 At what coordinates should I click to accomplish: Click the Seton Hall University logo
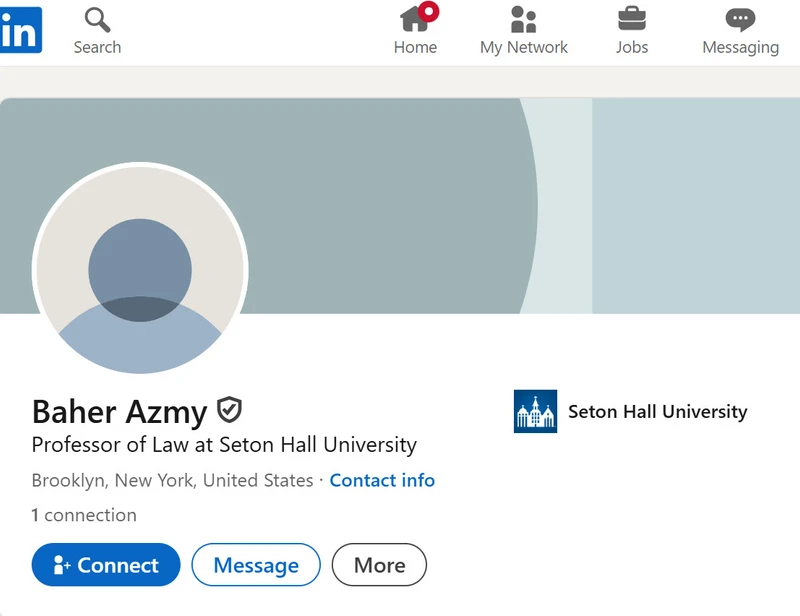(535, 411)
